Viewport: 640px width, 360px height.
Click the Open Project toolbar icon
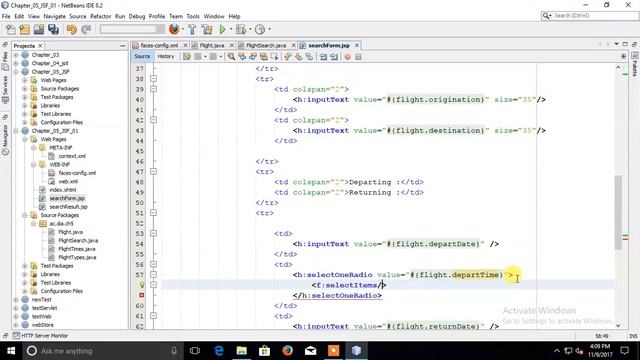click(x=39, y=29)
